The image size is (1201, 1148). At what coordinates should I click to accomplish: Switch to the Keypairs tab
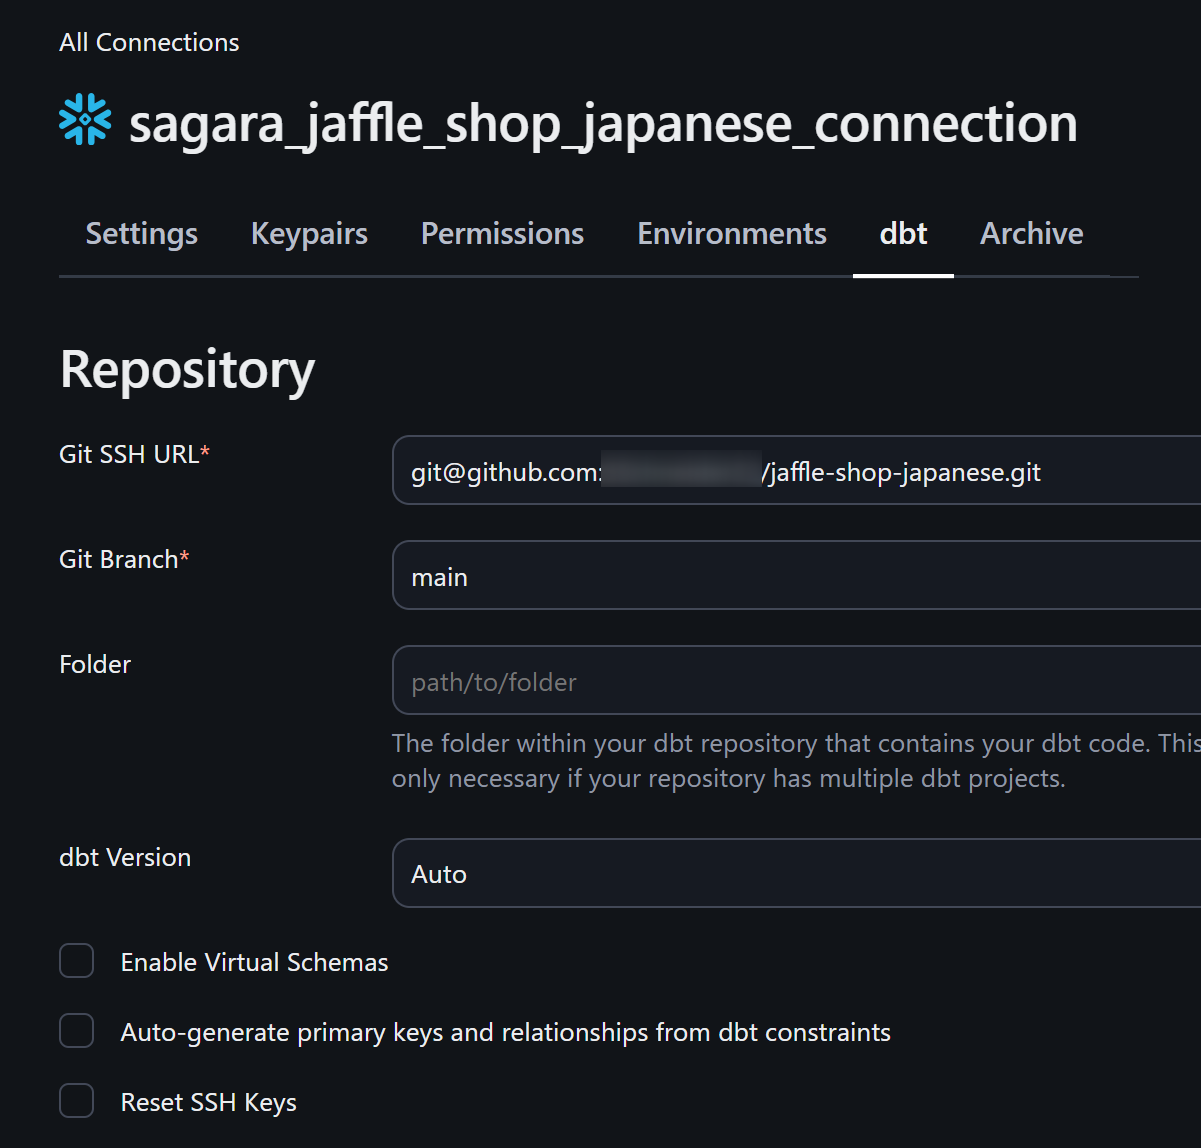coord(309,234)
